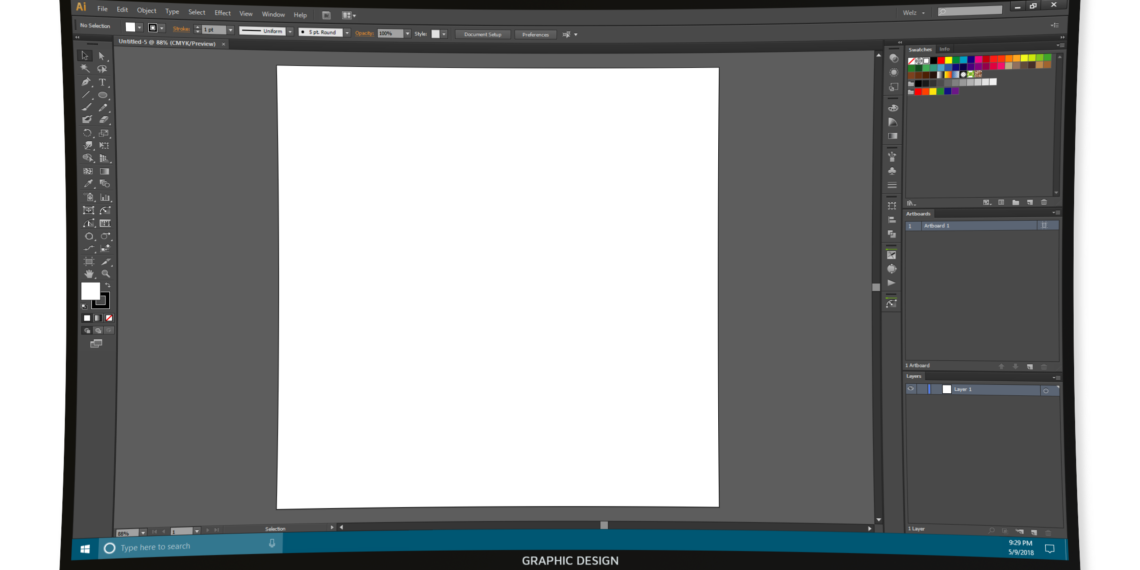Click orange Opacity label link
This screenshot has width=1140, height=570.
coord(364,33)
